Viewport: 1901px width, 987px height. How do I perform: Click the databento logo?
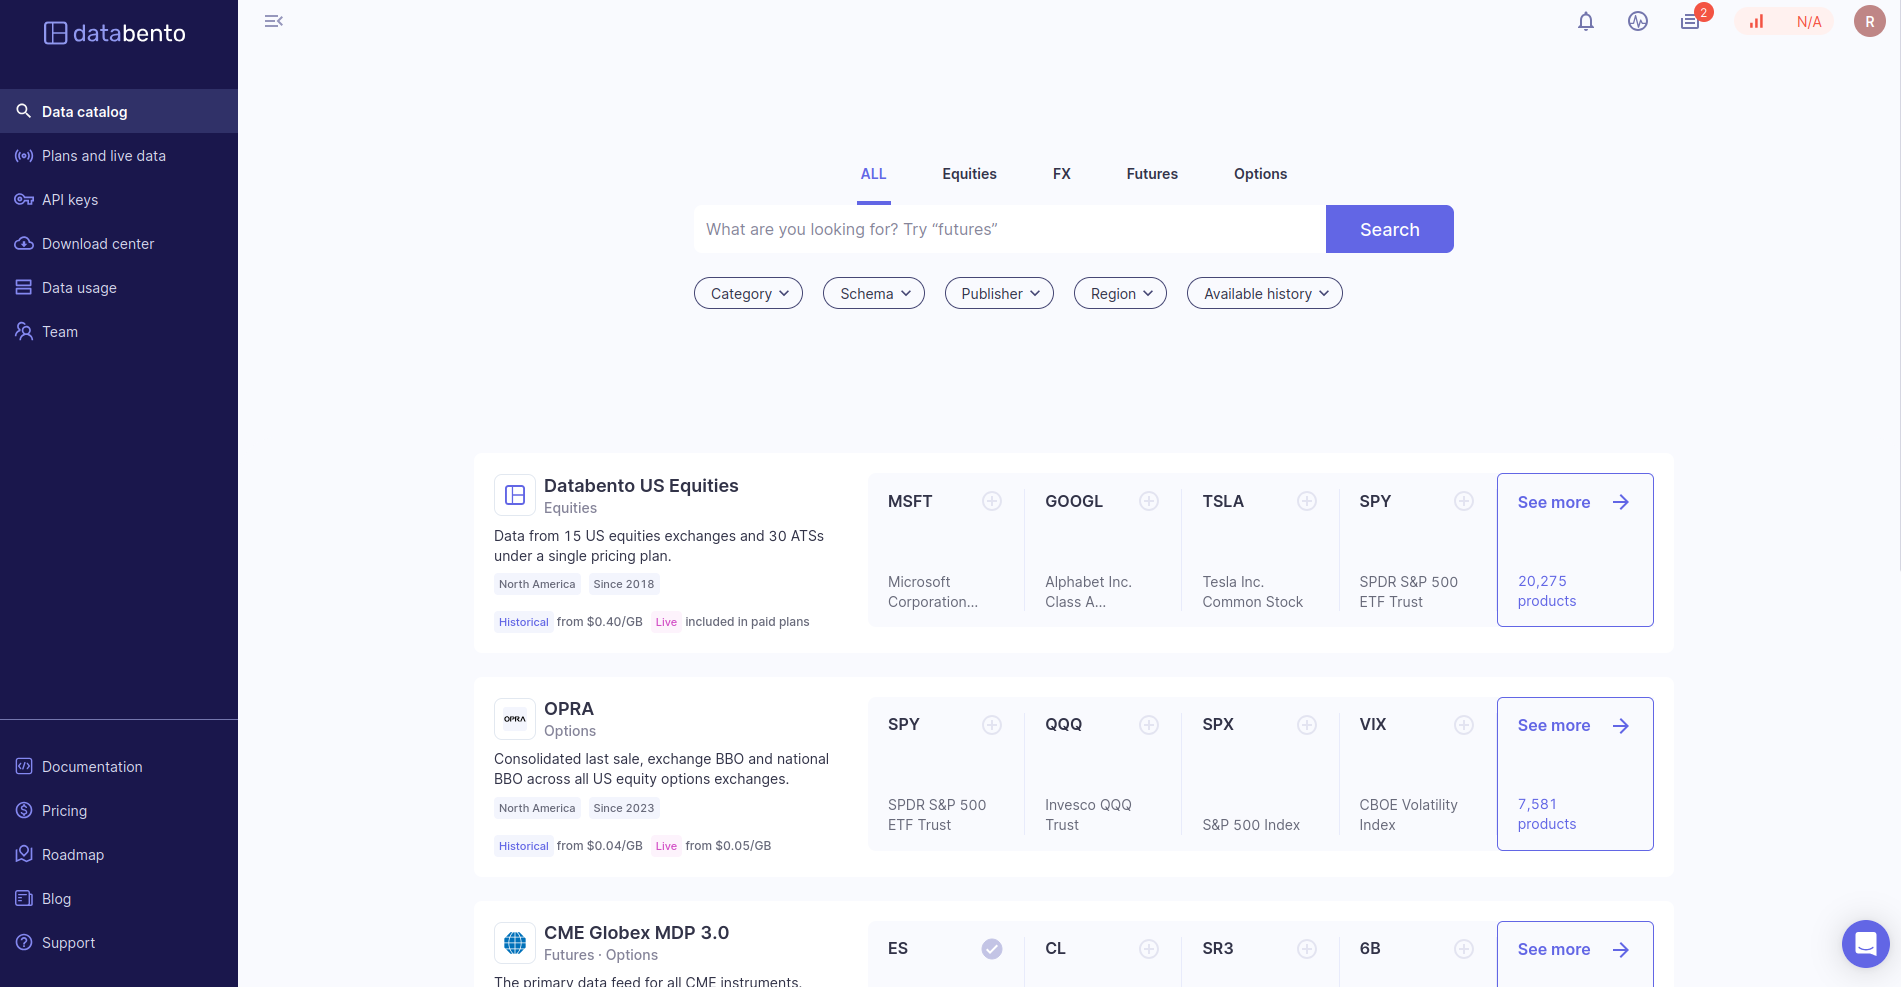115,34
